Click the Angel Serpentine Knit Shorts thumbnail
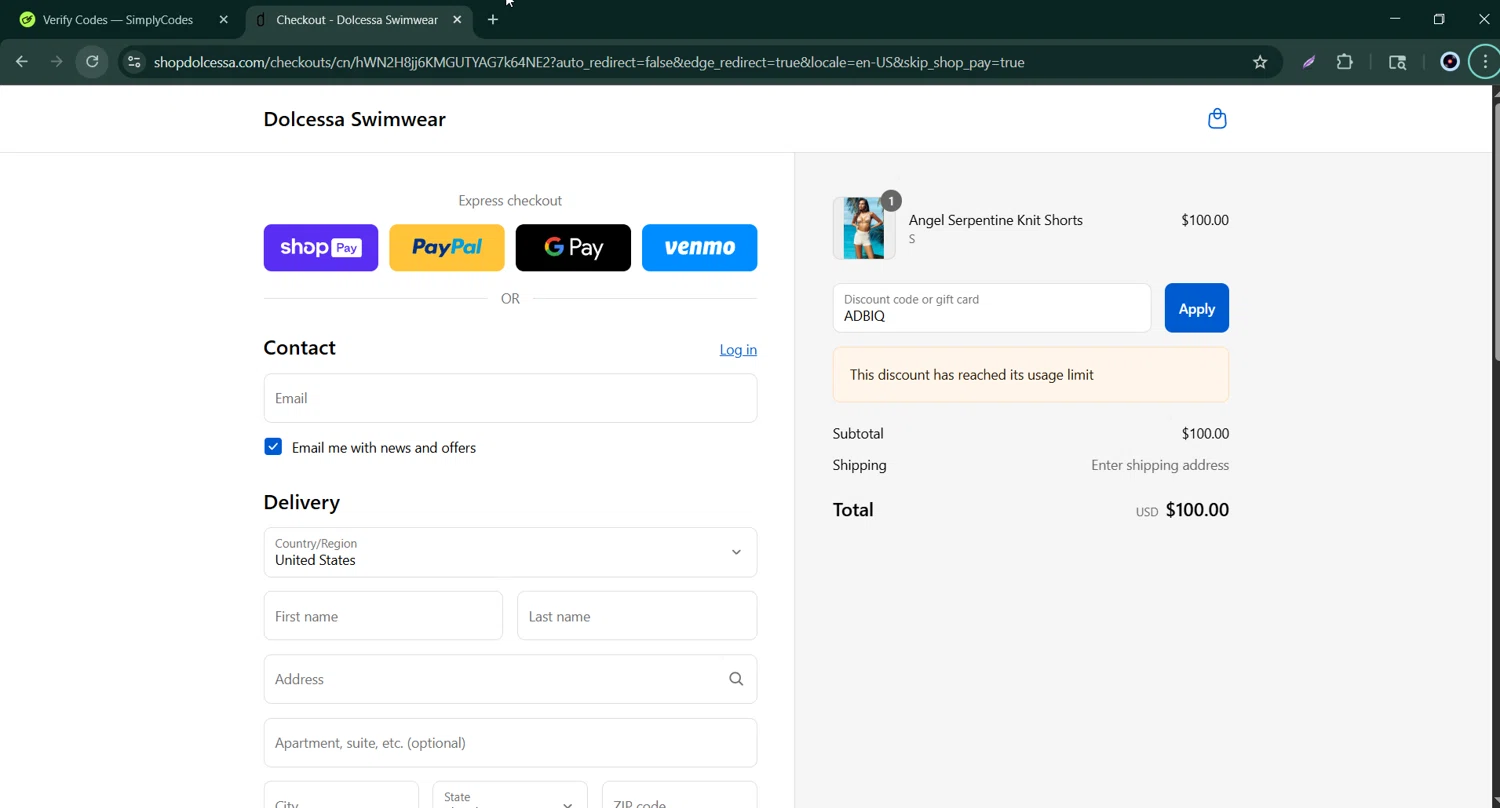 [x=864, y=228]
